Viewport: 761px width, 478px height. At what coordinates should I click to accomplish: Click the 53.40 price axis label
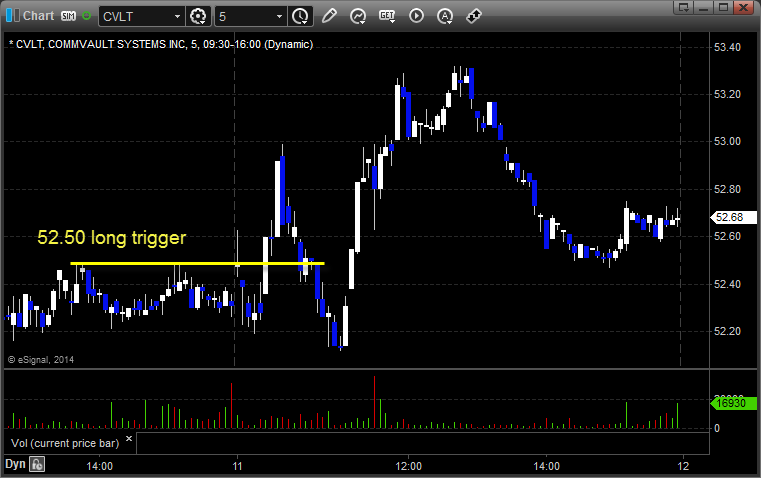[x=727, y=47]
